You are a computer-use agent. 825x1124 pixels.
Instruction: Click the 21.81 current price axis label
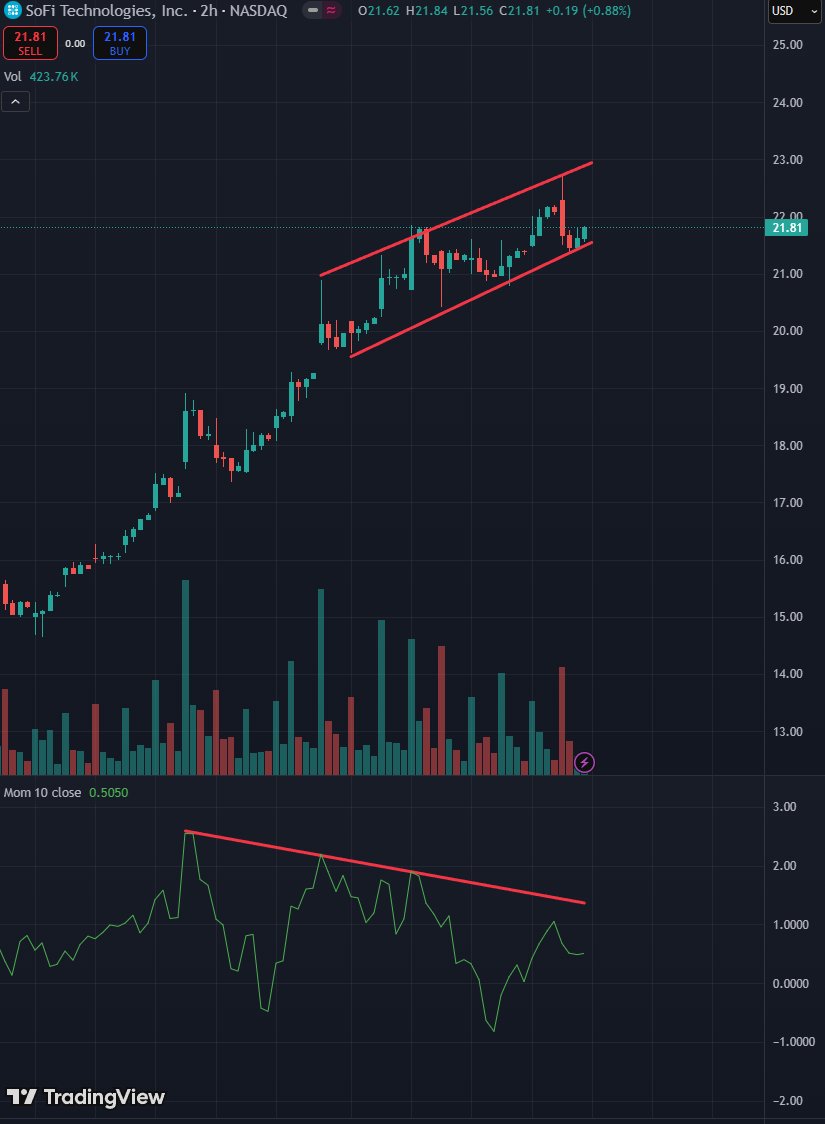786,228
